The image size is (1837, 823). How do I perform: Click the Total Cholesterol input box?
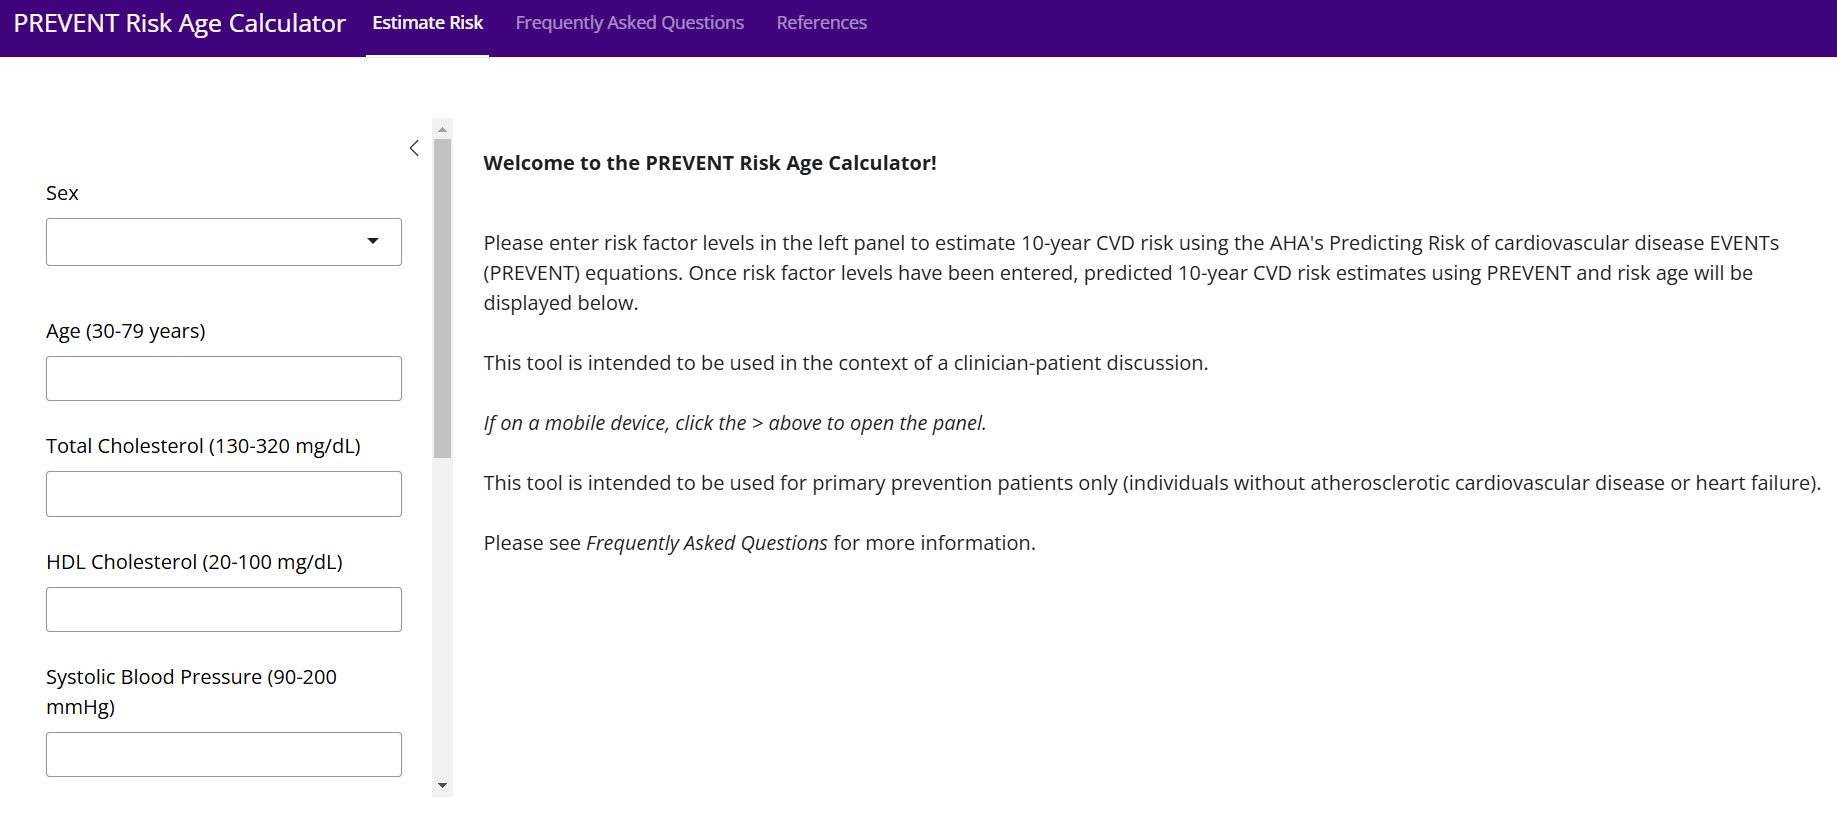pyautogui.click(x=224, y=494)
